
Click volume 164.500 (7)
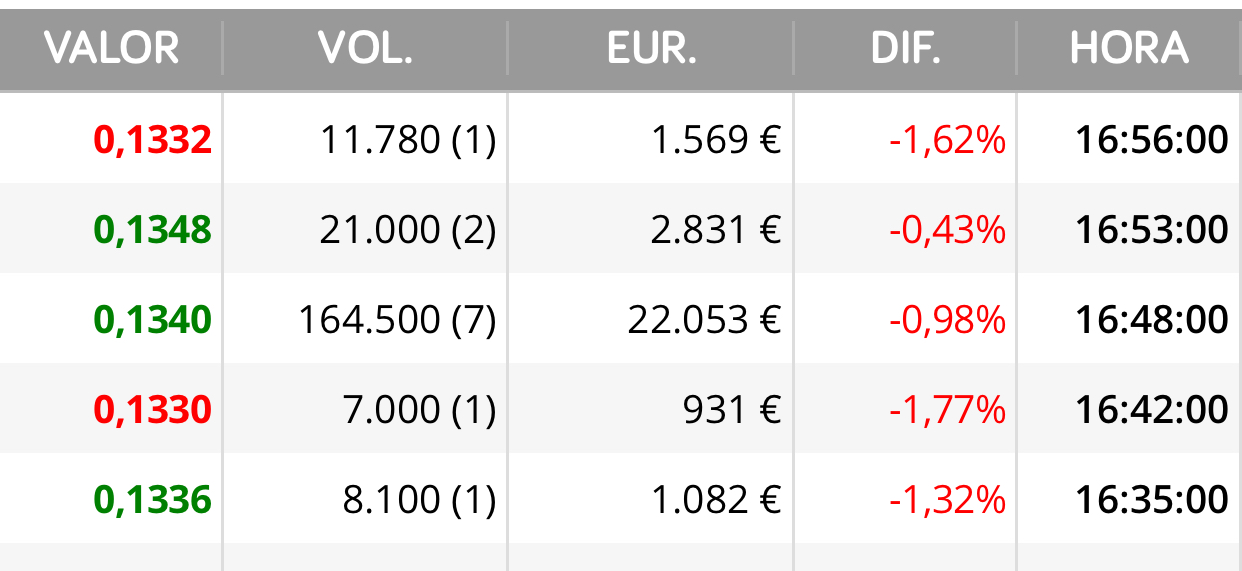point(398,320)
